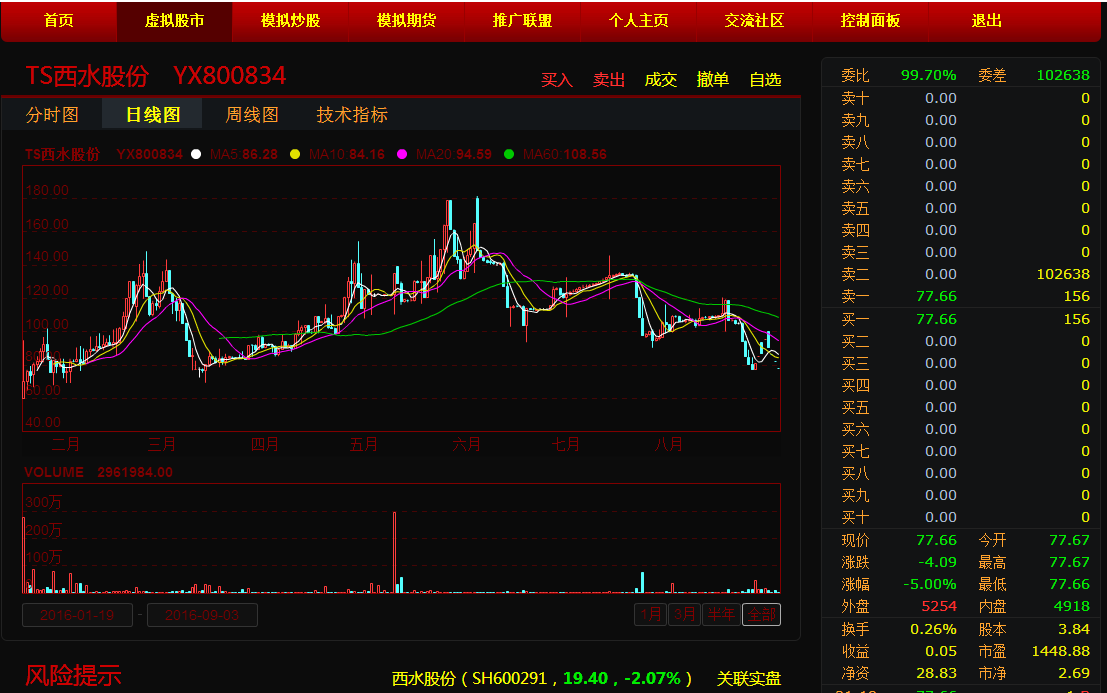Viewport: 1107px width, 693px height.
Task: Click 退出 to log out
Action: tap(986, 21)
